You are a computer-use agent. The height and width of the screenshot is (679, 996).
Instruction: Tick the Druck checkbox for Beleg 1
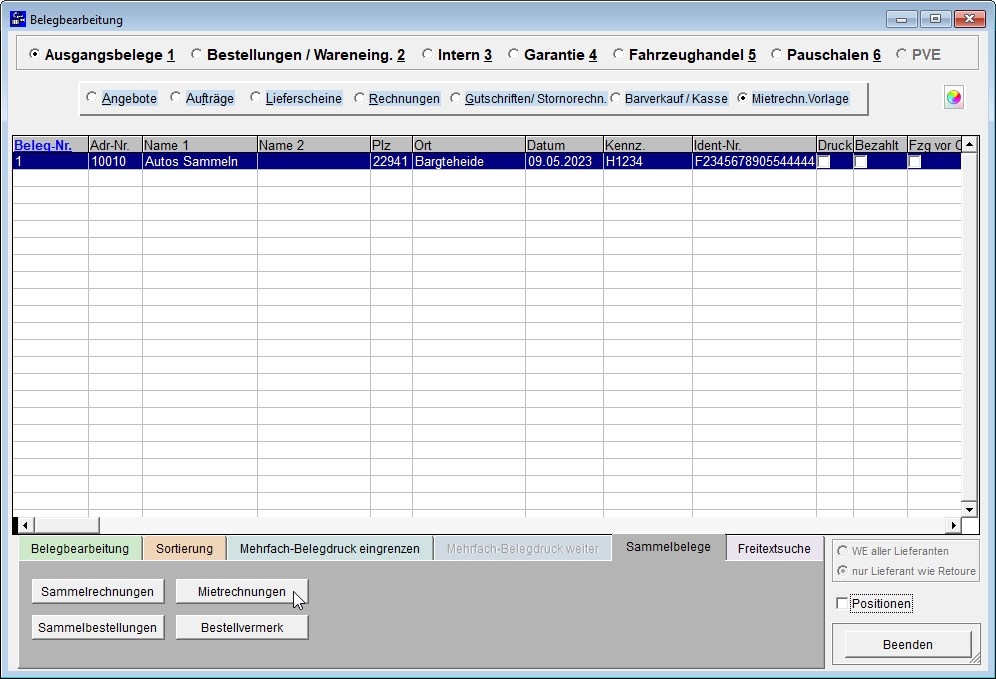pyautogui.click(x=824, y=162)
